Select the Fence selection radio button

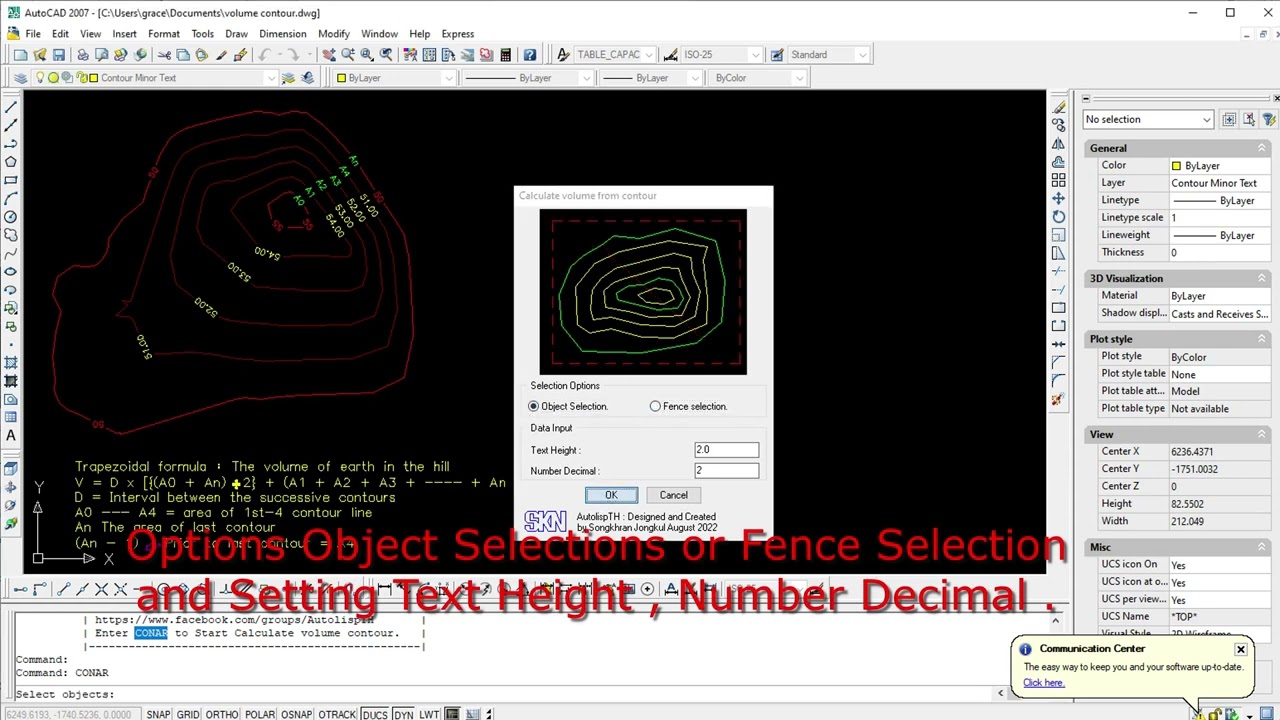(x=655, y=406)
